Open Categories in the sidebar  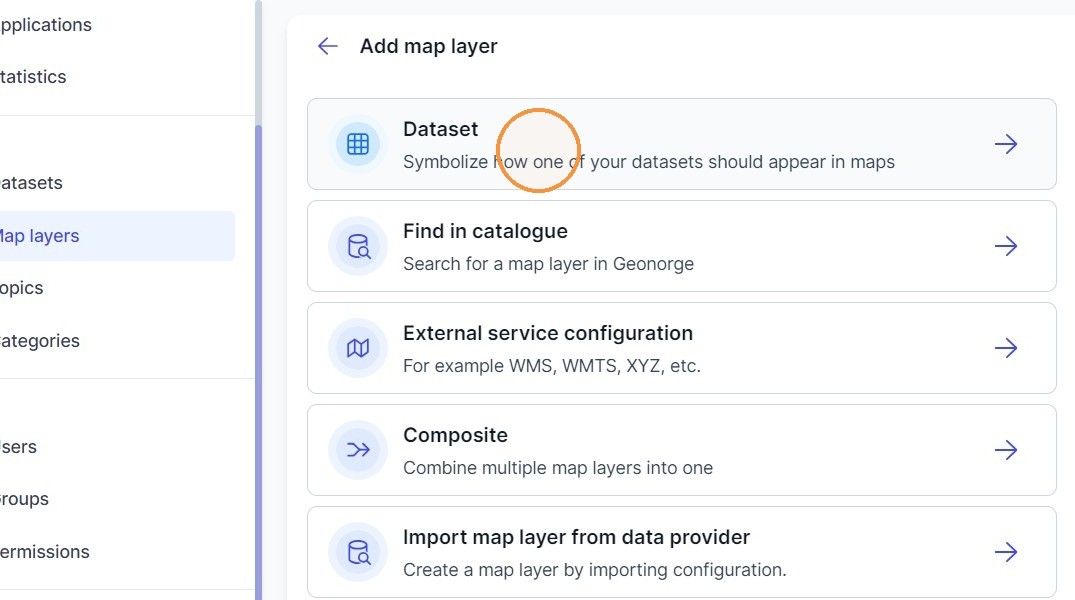point(39,341)
